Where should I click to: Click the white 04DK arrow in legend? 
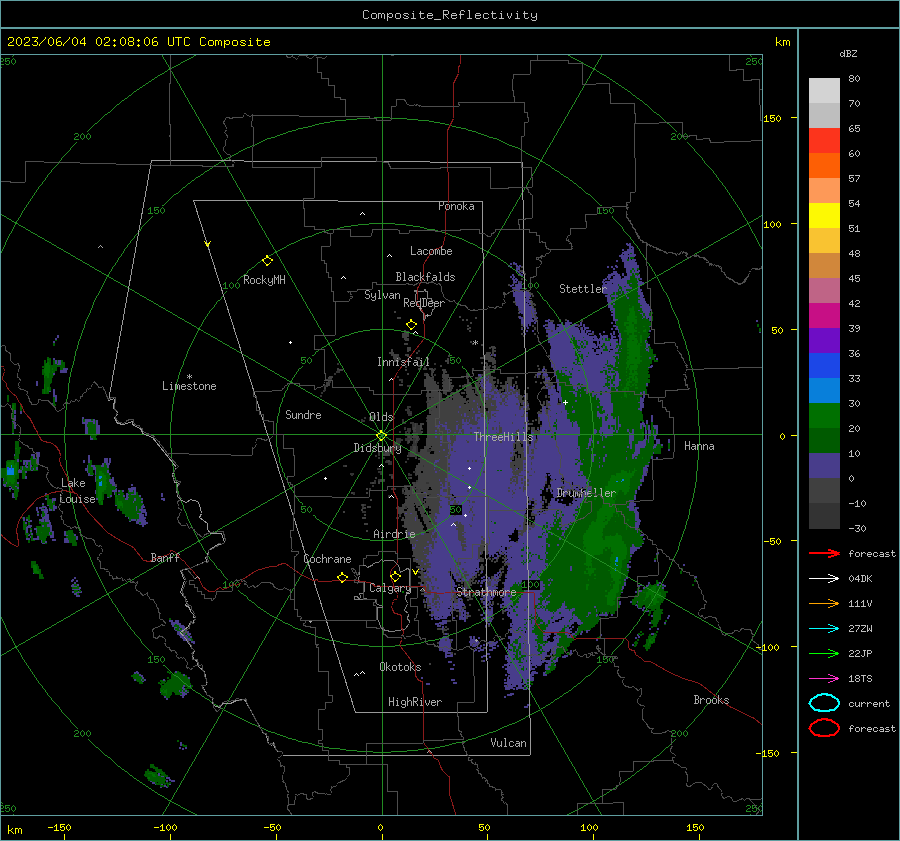[824, 578]
